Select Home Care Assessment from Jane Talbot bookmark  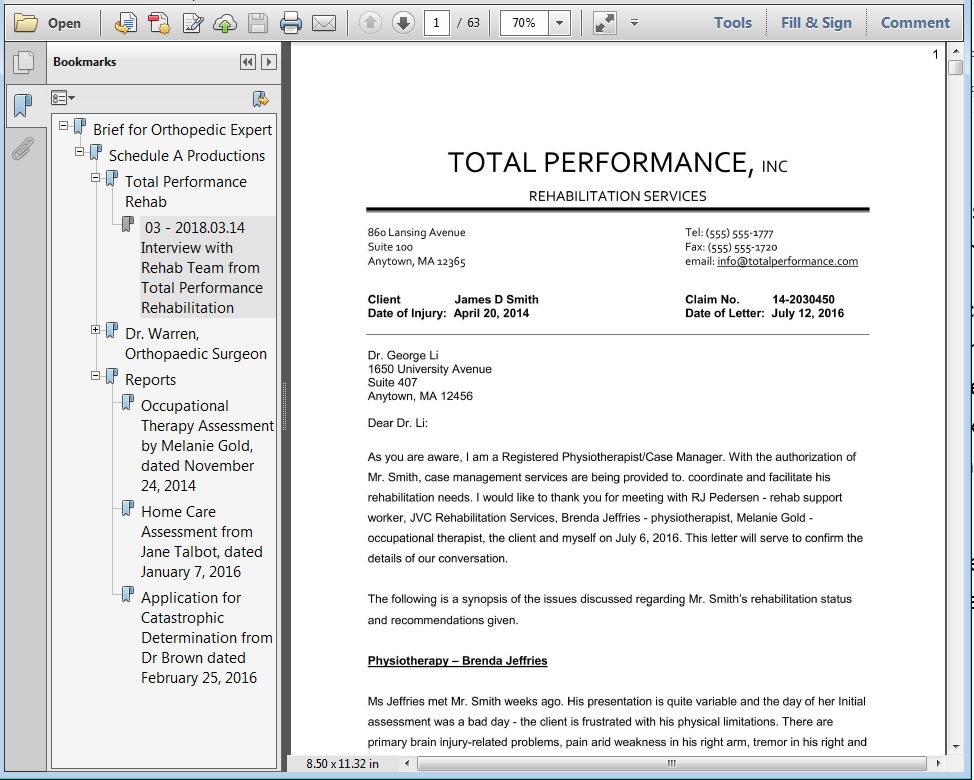pos(201,542)
